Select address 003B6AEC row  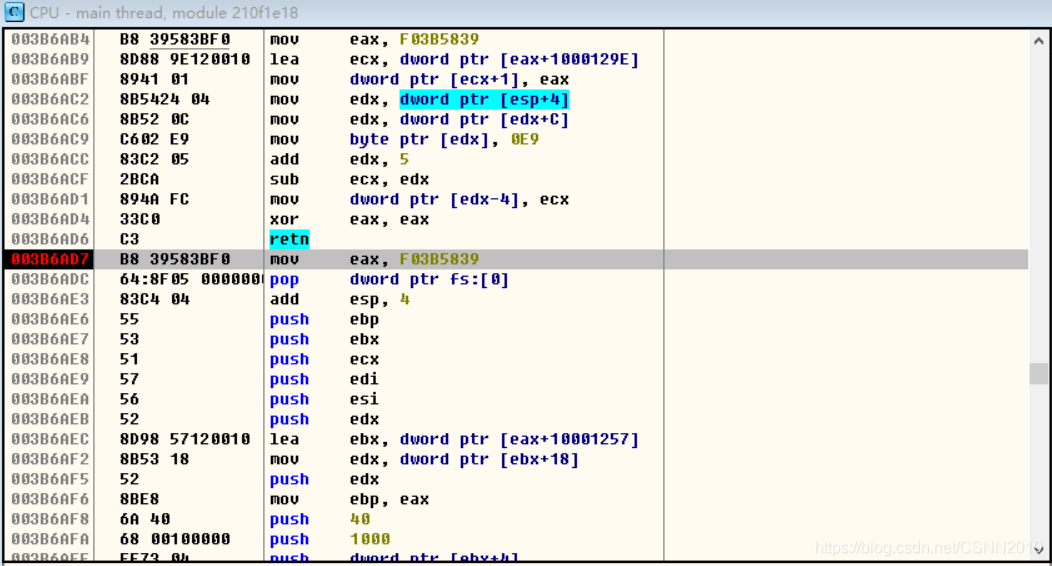point(515,440)
